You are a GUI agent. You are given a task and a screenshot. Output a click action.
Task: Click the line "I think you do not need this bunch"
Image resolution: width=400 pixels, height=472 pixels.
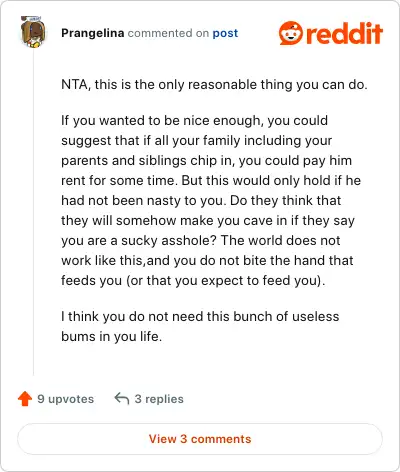[200, 317]
